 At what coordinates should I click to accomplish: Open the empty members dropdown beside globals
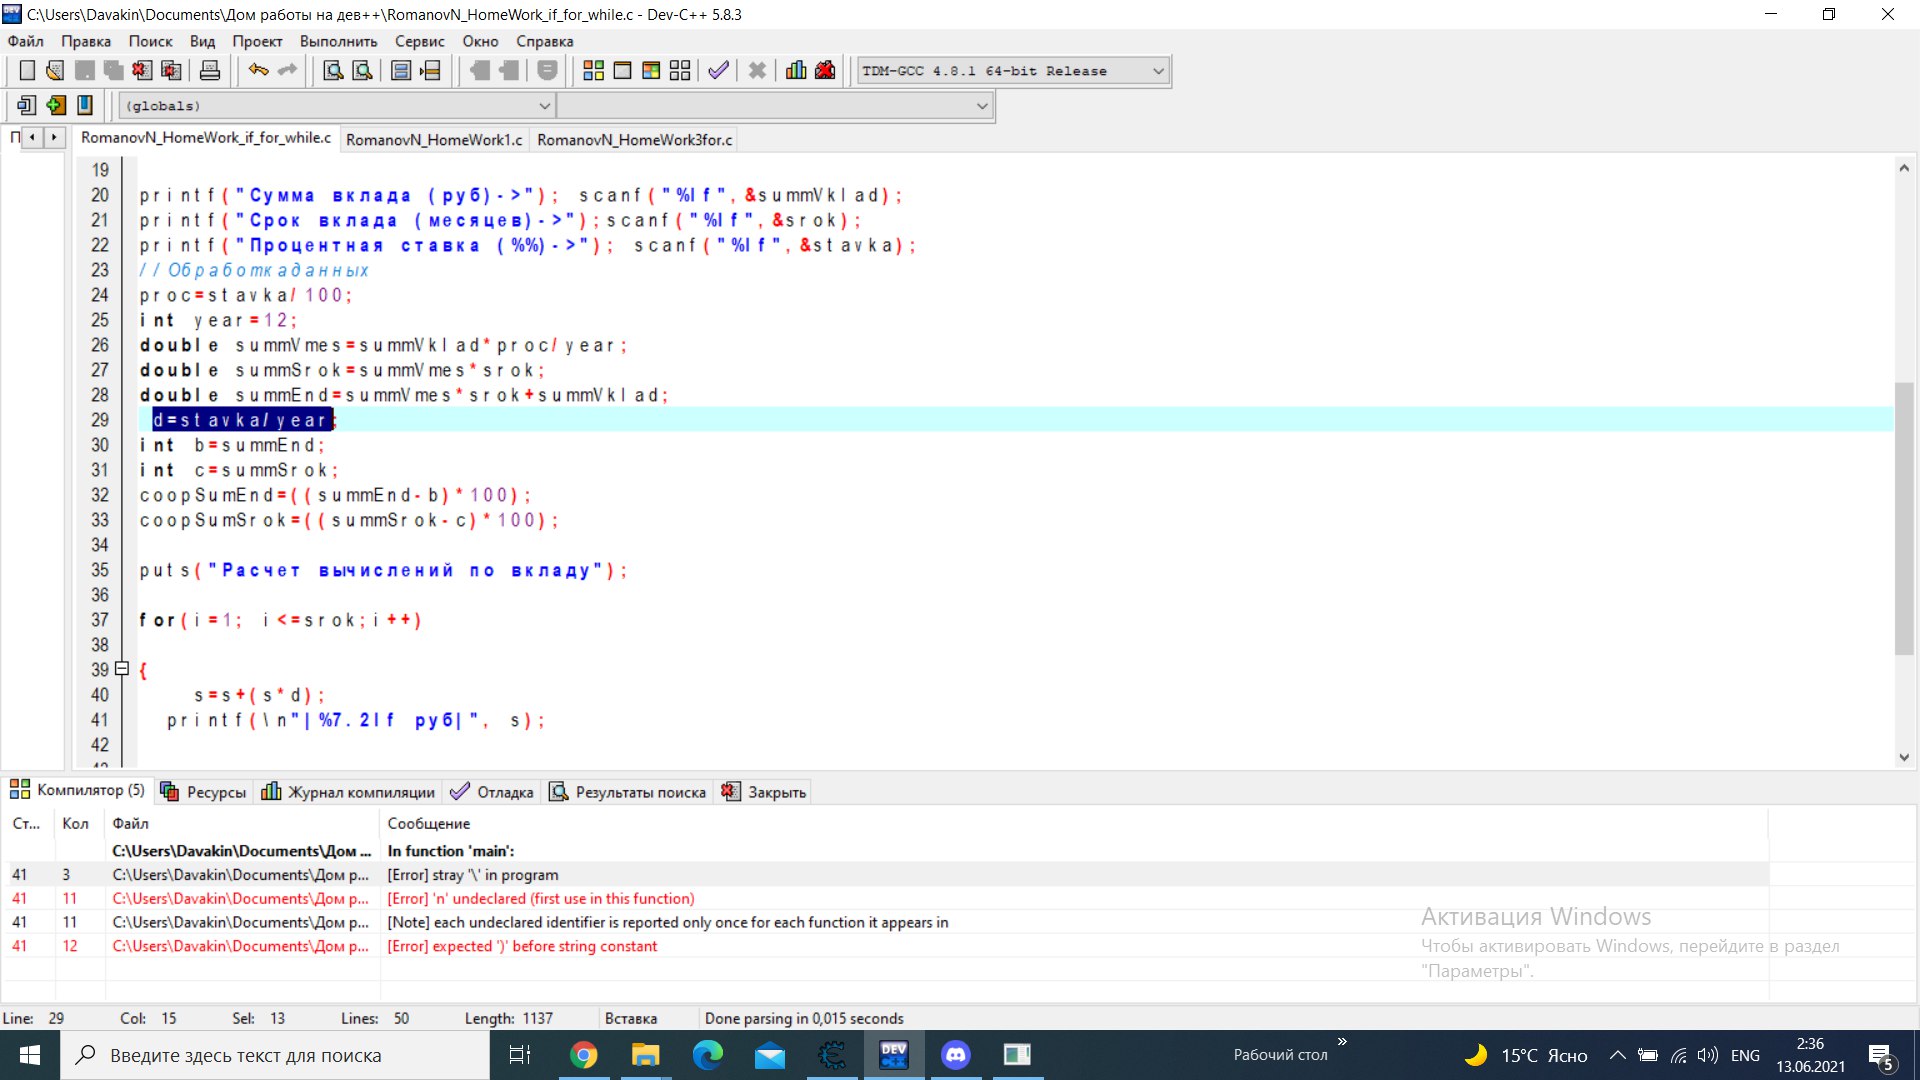point(981,106)
